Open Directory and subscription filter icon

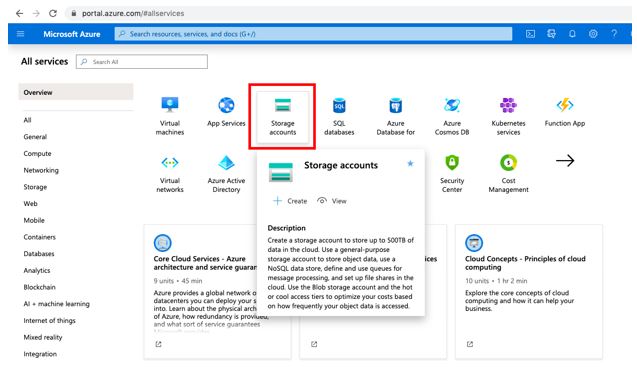[551, 34]
